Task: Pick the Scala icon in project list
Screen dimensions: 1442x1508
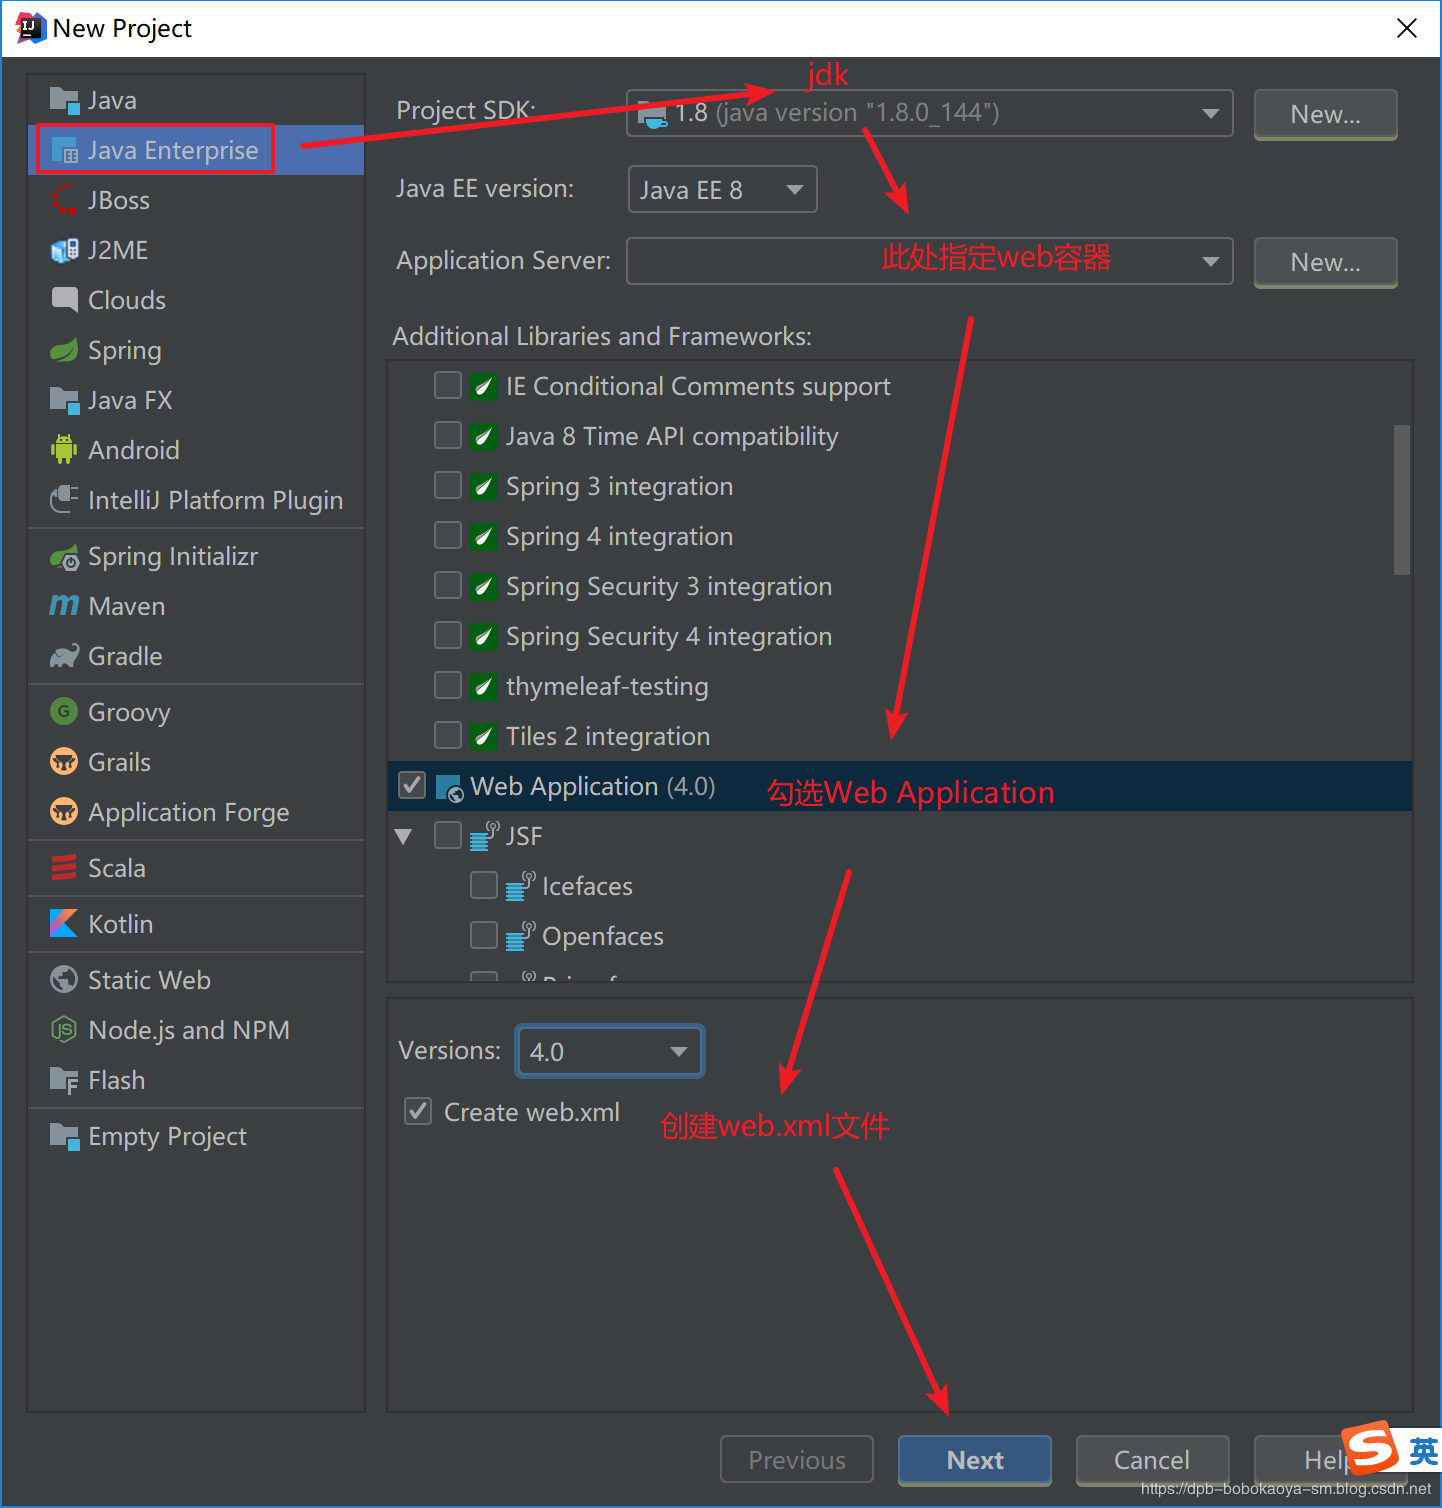Action: pos(64,868)
